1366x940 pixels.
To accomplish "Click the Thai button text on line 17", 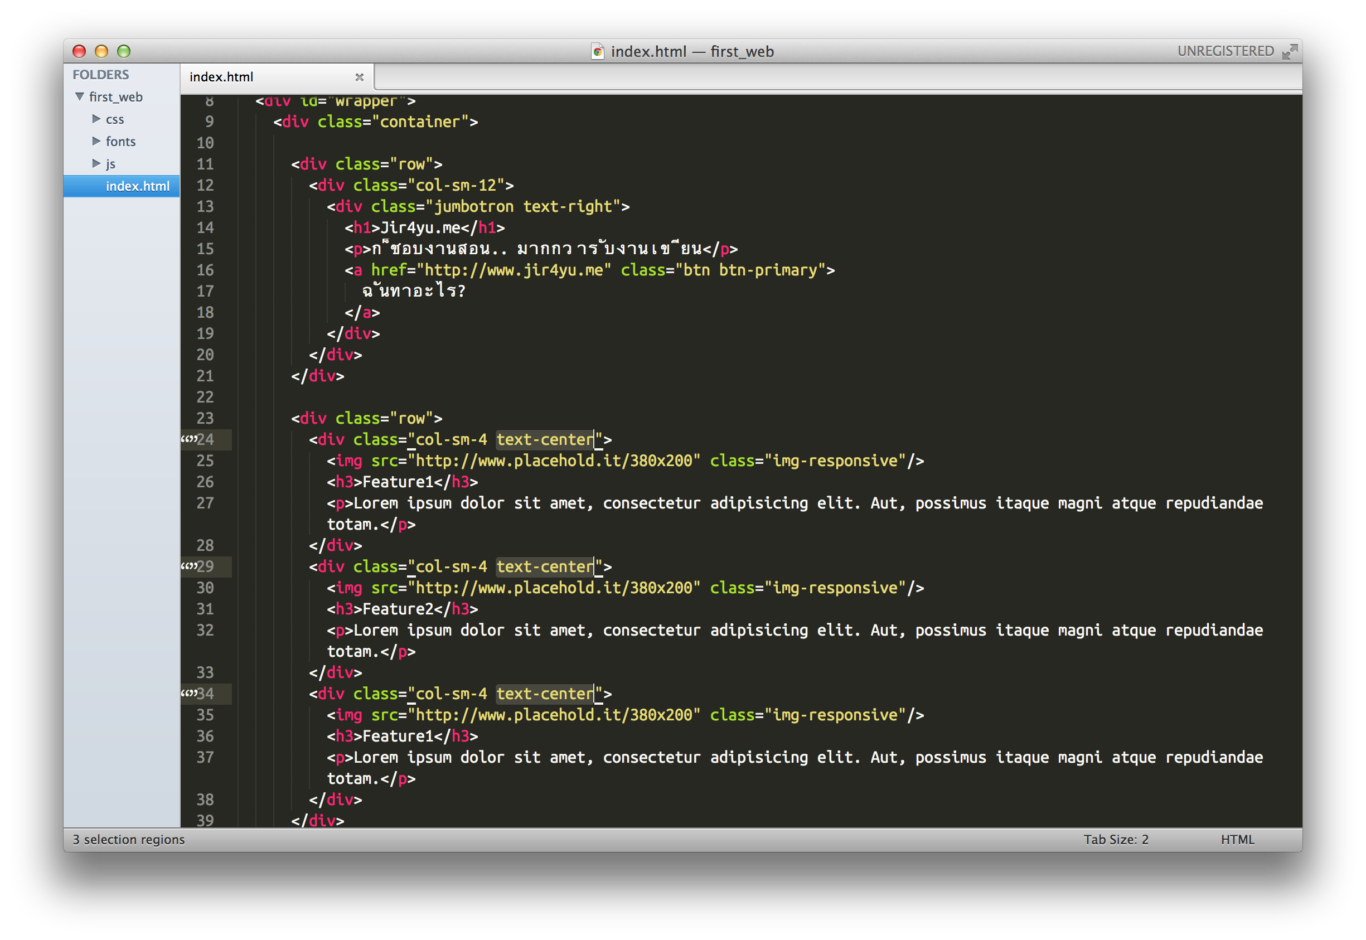I will coord(414,291).
